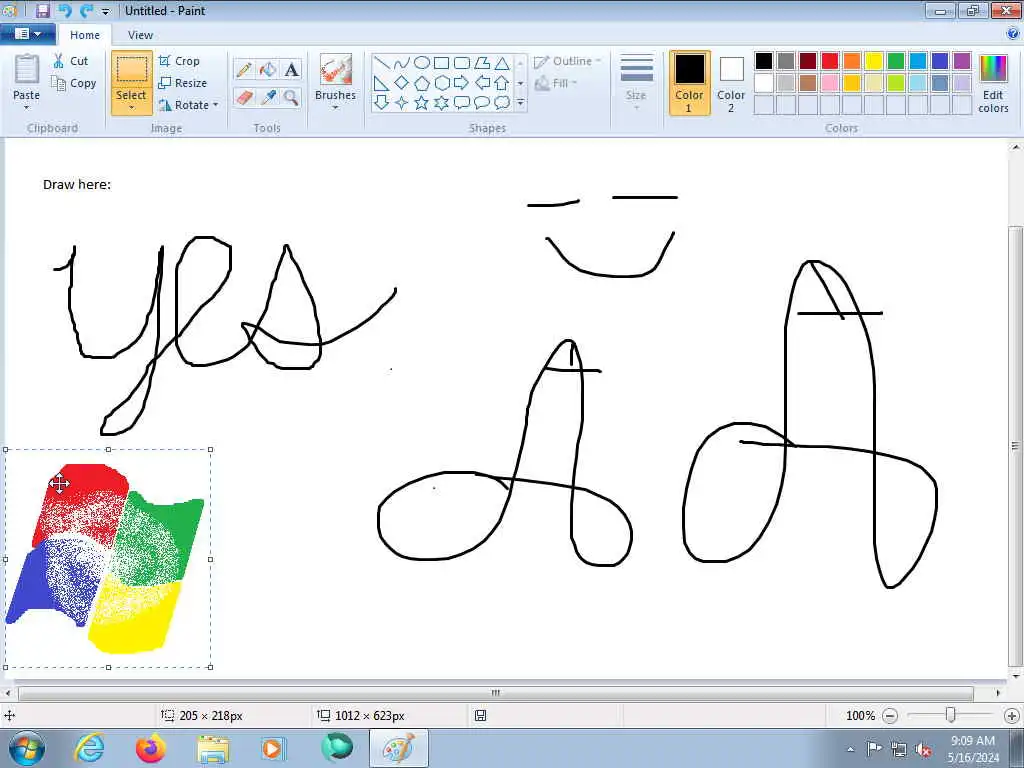
Task: Open Paint Help question mark icon
Action: point(1013,34)
